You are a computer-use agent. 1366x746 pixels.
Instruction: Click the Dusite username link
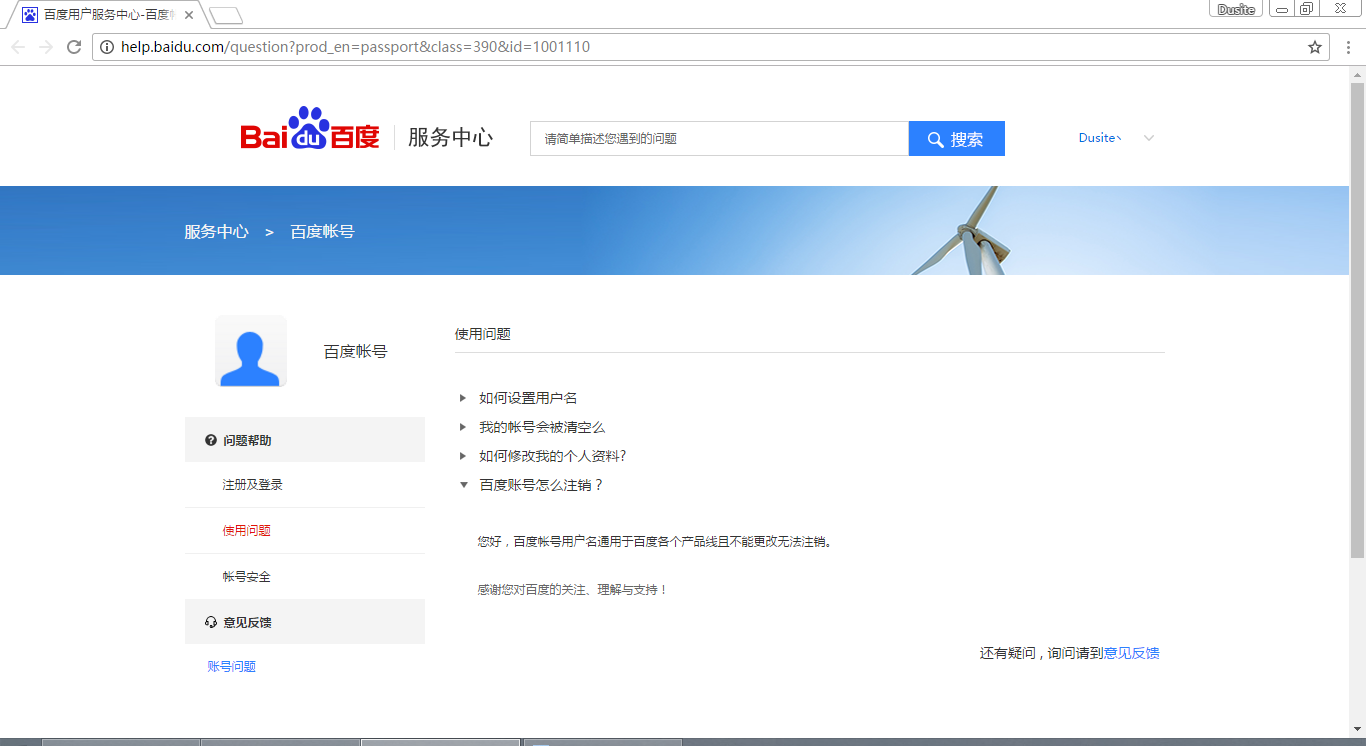point(1099,138)
